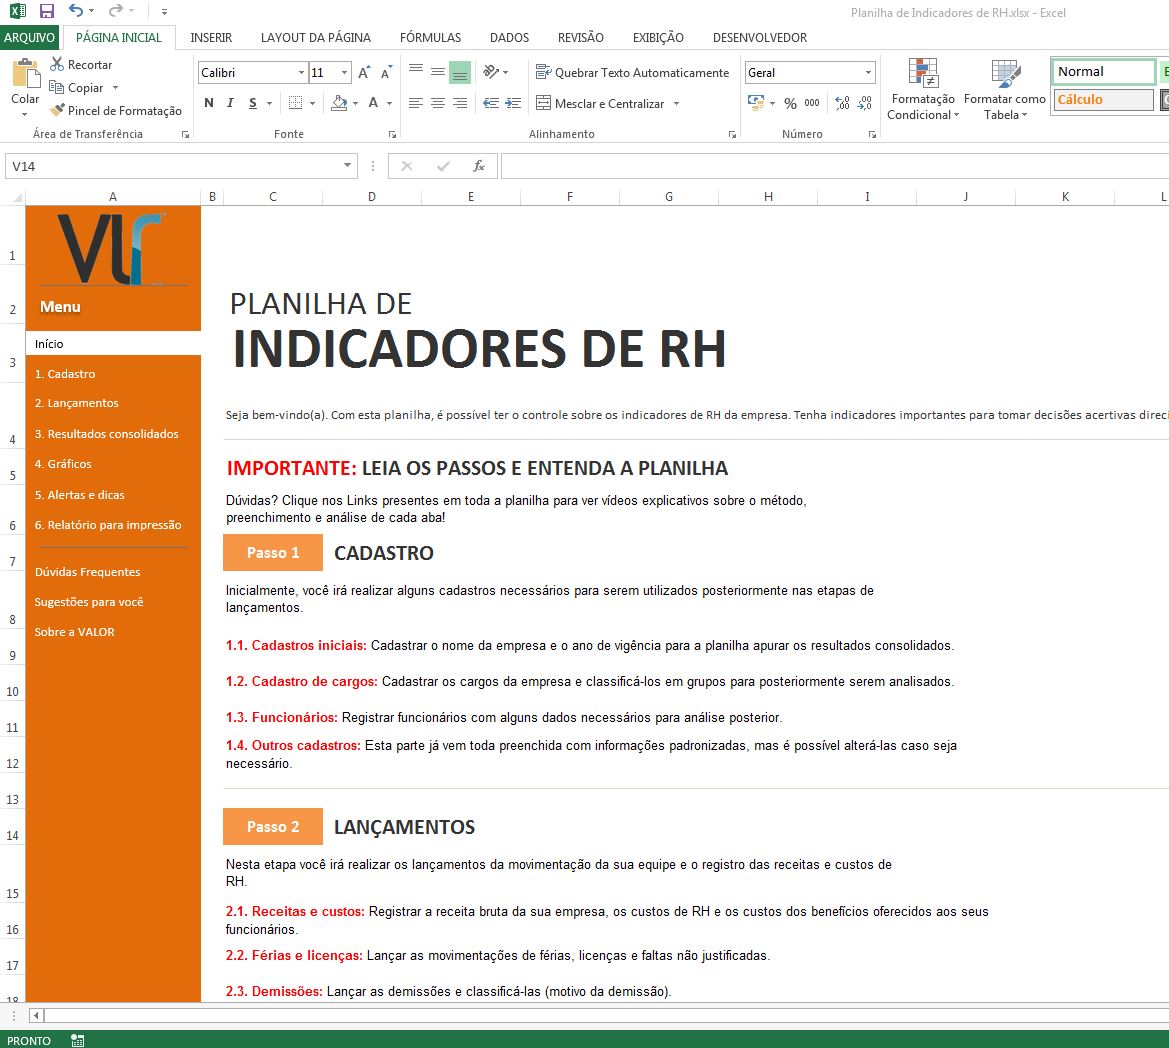The image size is (1169, 1048).
Task: Open the ARQUIVO file tab
Action: 30,37
